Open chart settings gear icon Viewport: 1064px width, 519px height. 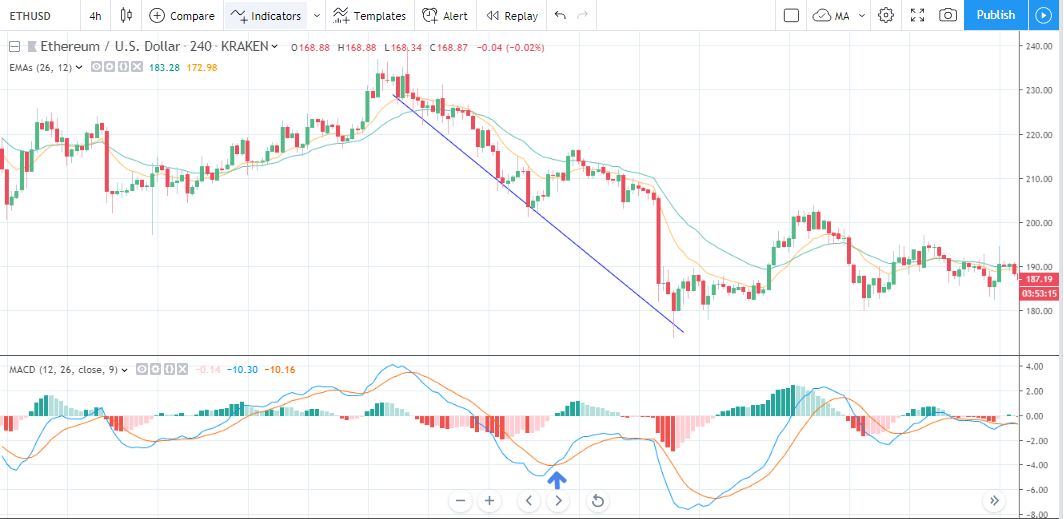pyautogui.click(x=886, y=15)
